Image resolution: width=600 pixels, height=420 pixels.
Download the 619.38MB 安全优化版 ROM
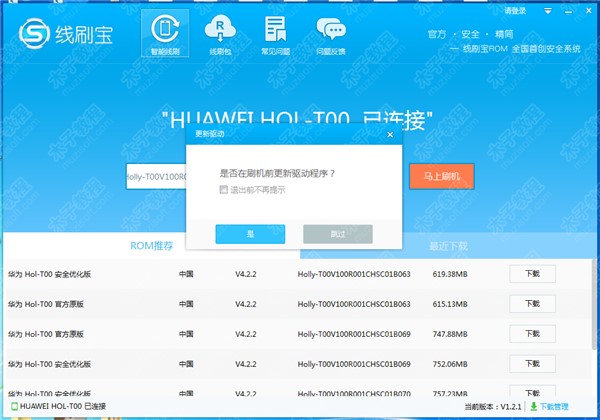point(532,274)
